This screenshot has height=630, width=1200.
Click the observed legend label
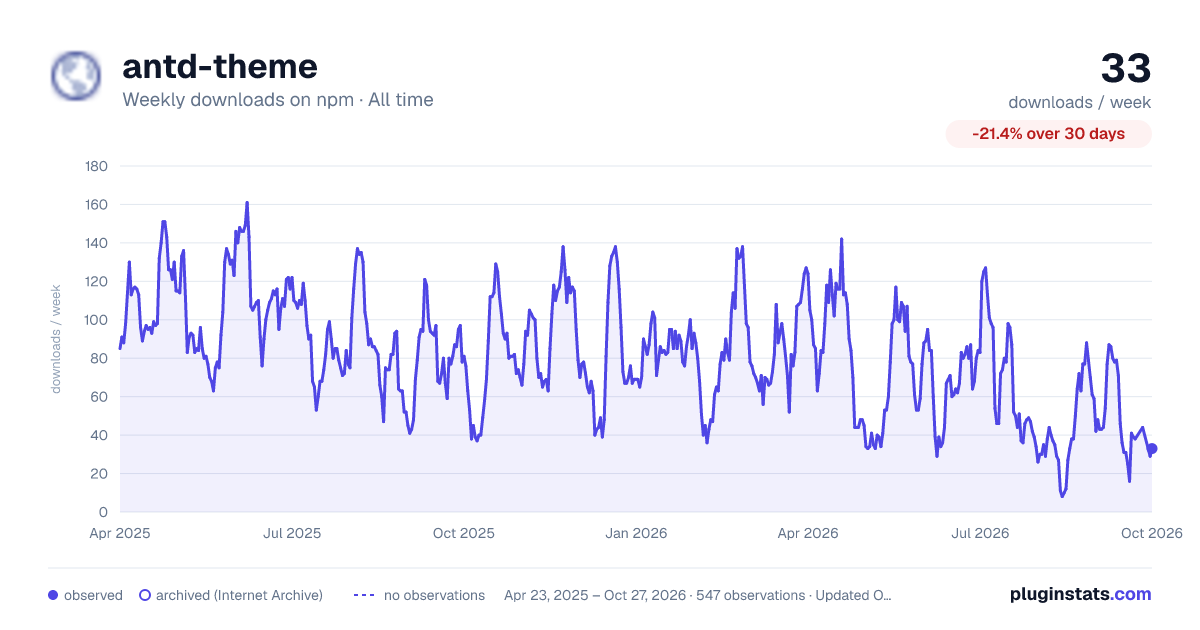[x=93, y=595]
